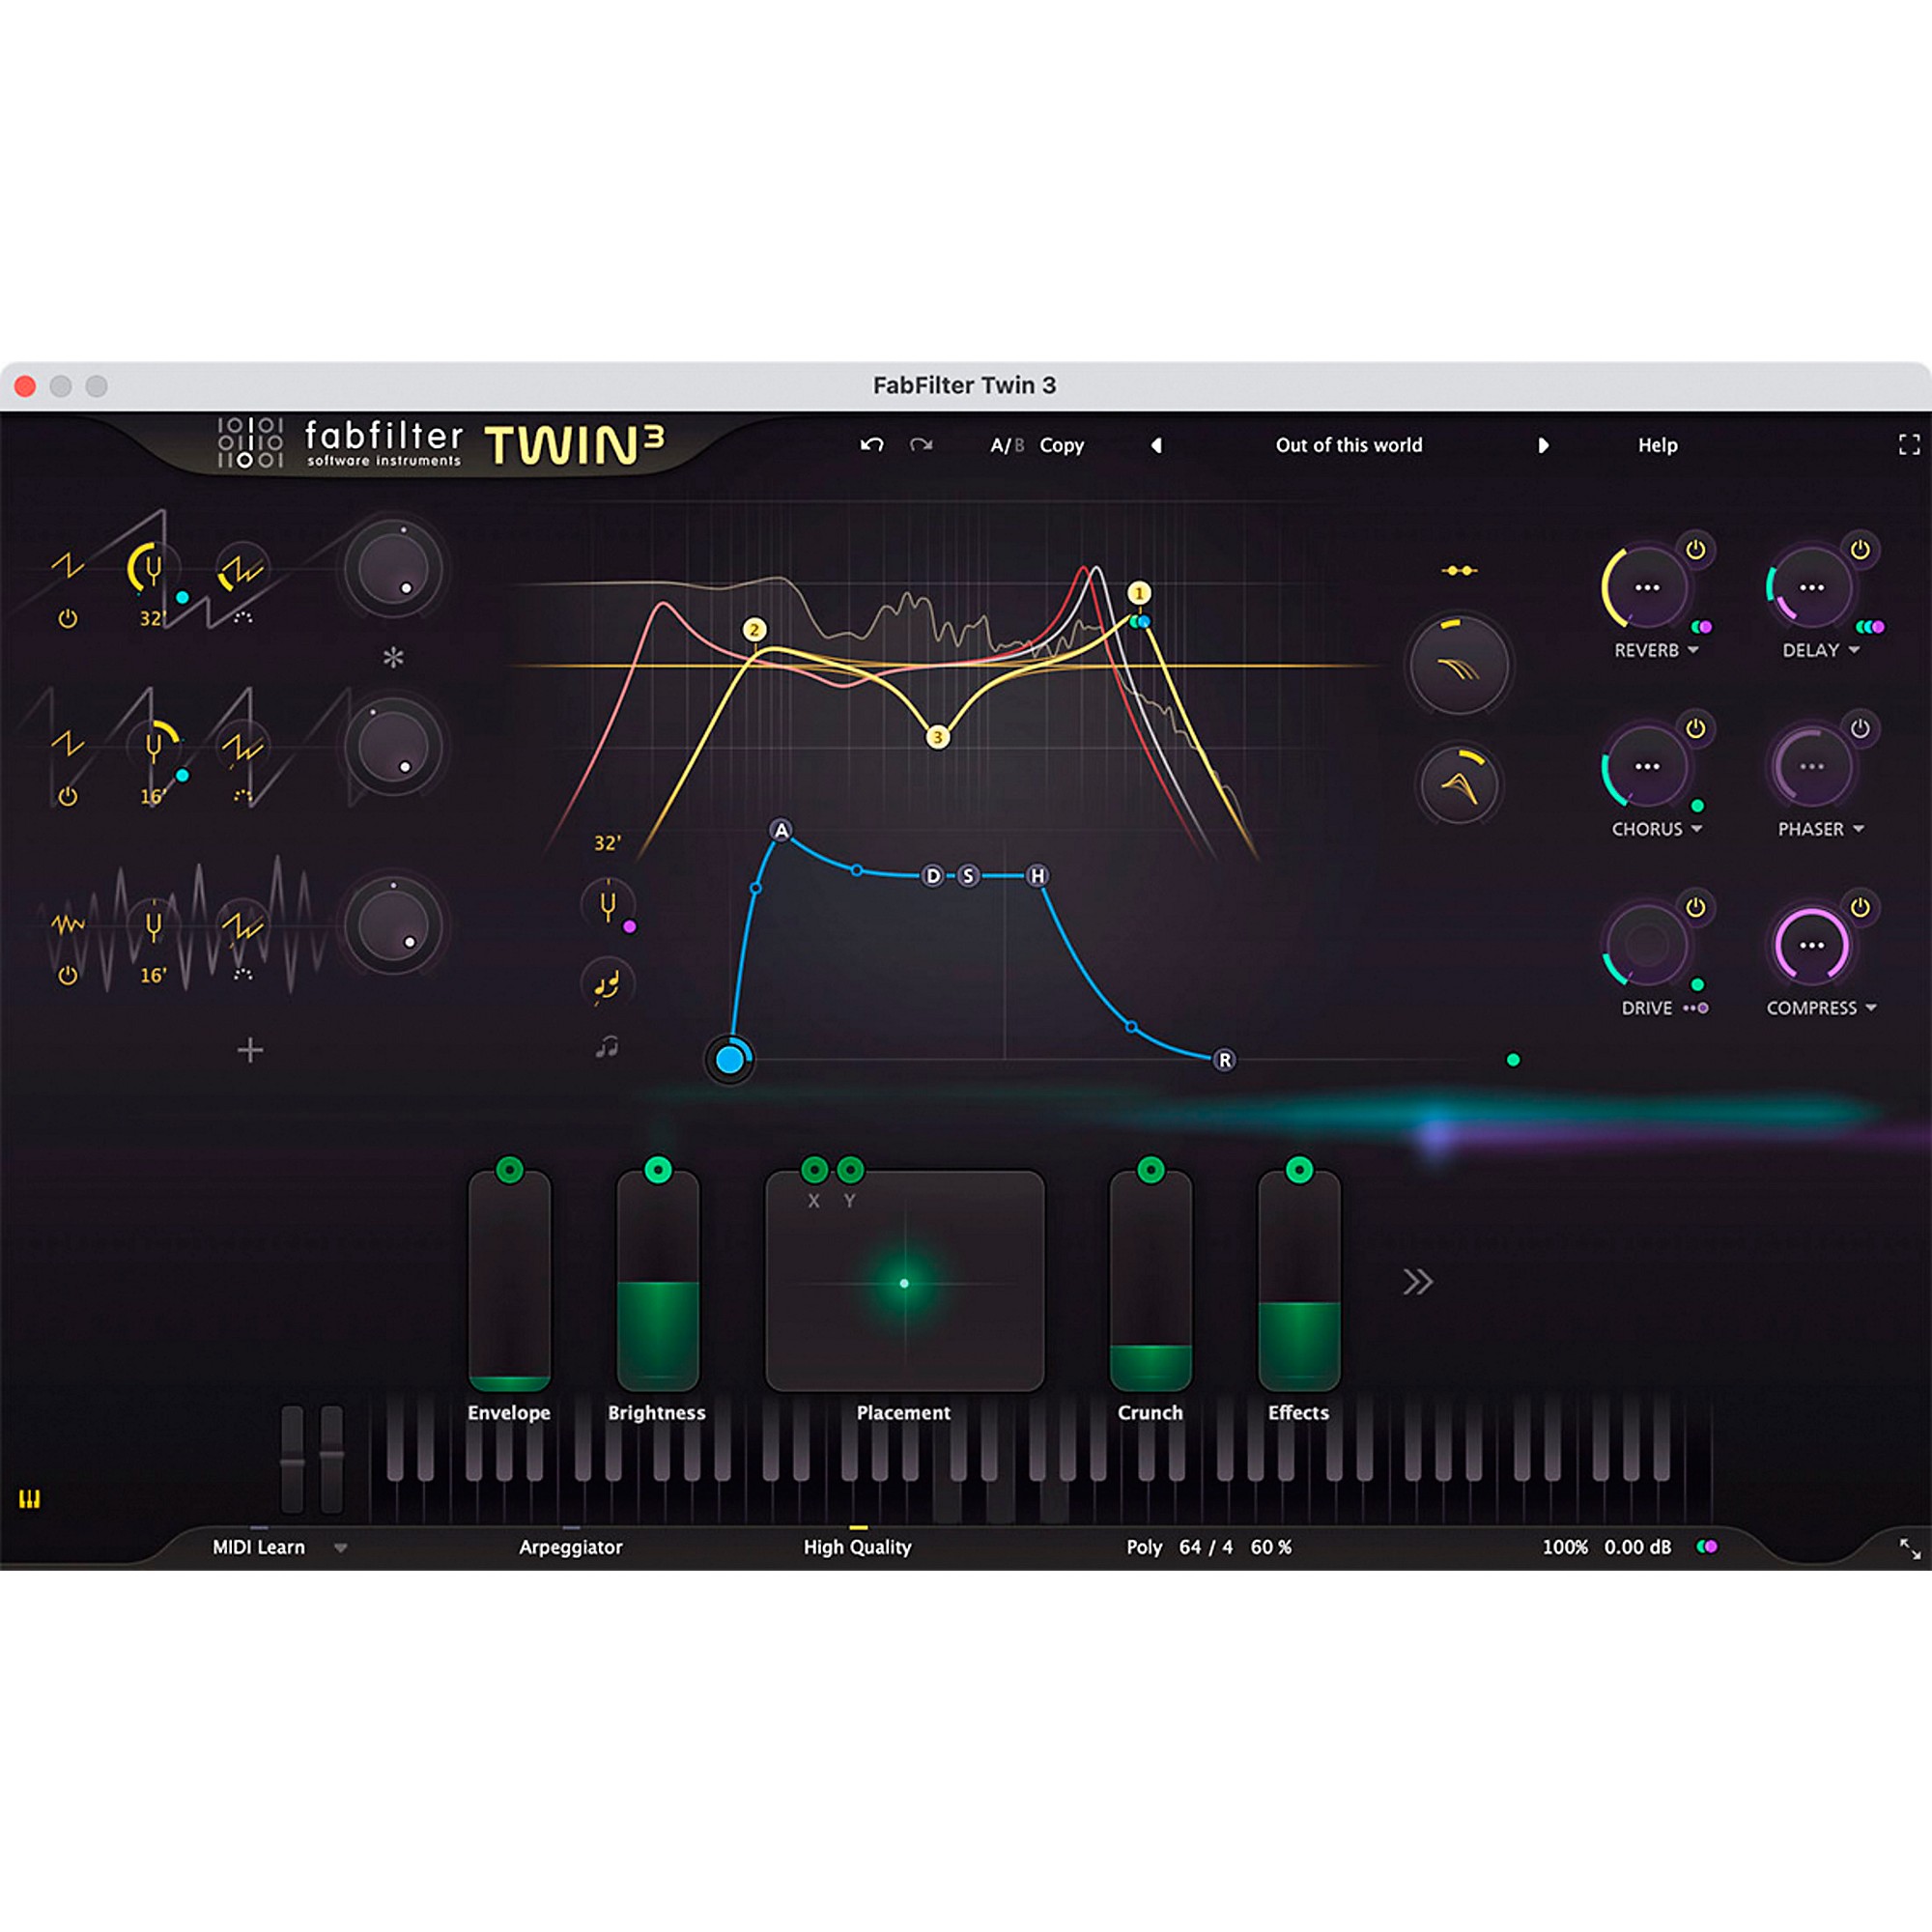
Task: Click oscillator 1 tuning fork knob
Action: click(152, 569)
